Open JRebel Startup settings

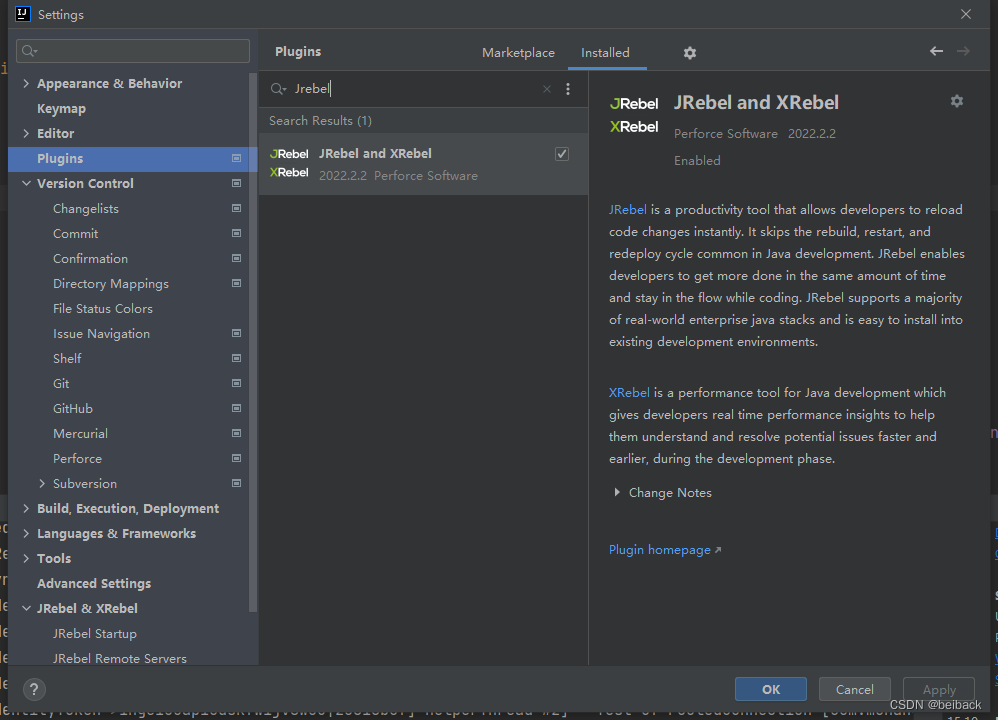(x=94, y=633)
